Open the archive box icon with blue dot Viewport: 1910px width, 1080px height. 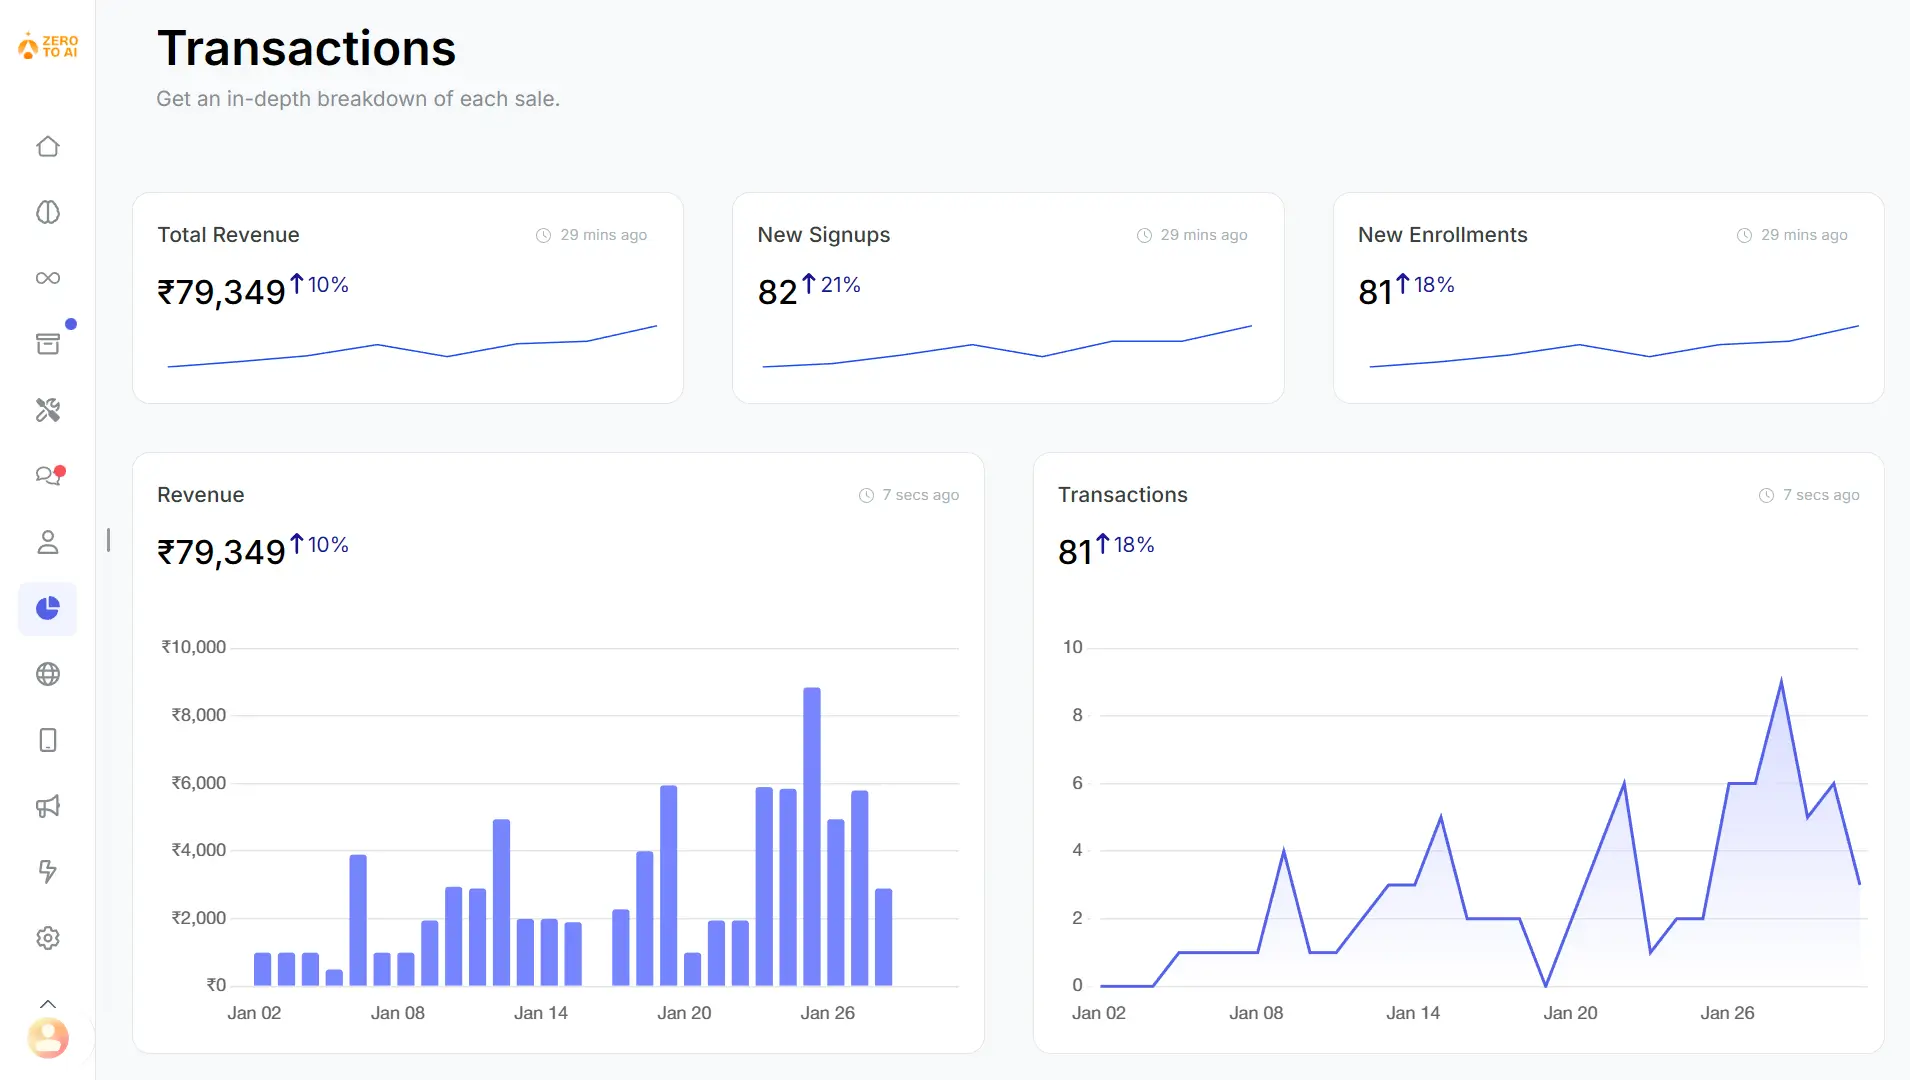[48, 344]
